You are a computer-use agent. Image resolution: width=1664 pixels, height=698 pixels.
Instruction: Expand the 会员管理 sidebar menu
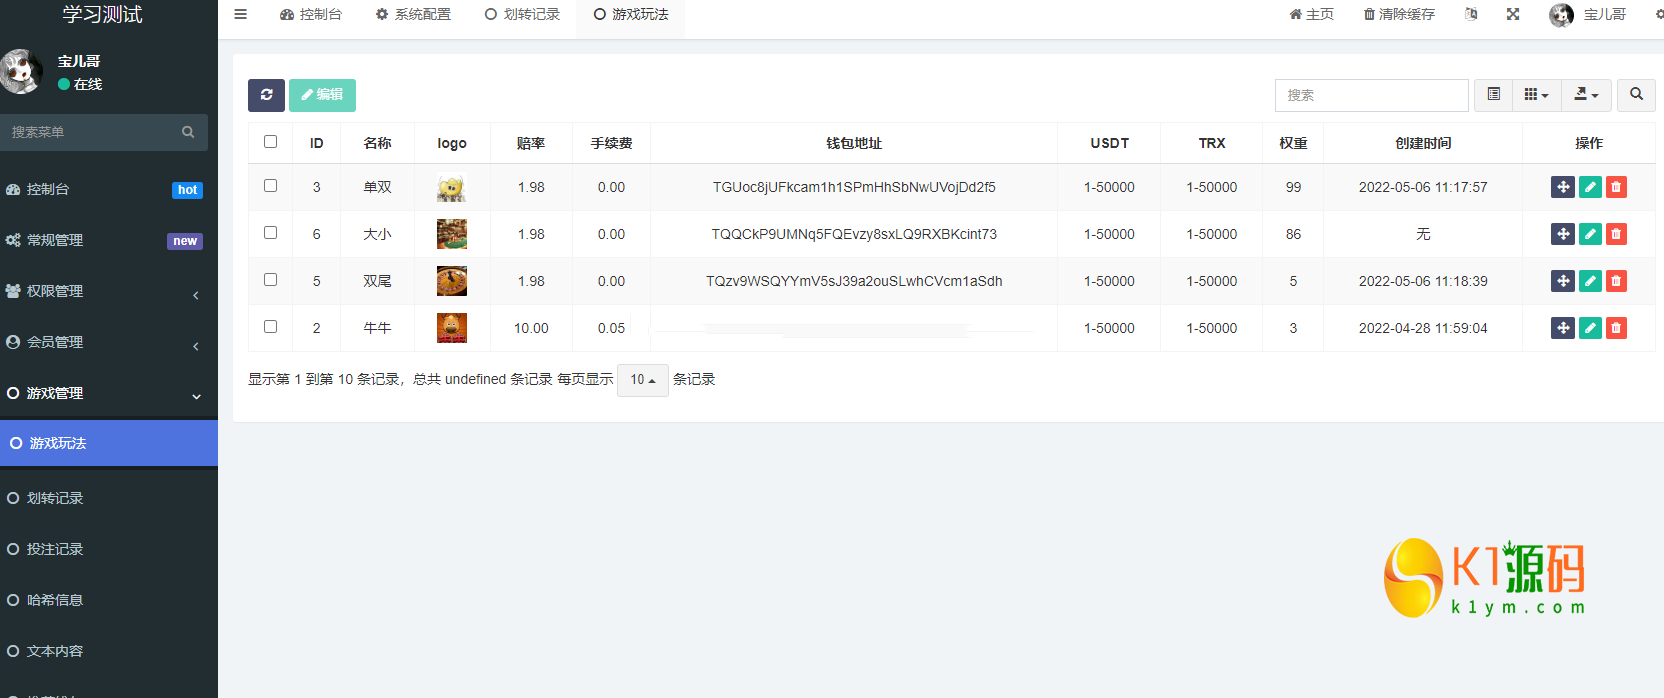coord(108,342)
